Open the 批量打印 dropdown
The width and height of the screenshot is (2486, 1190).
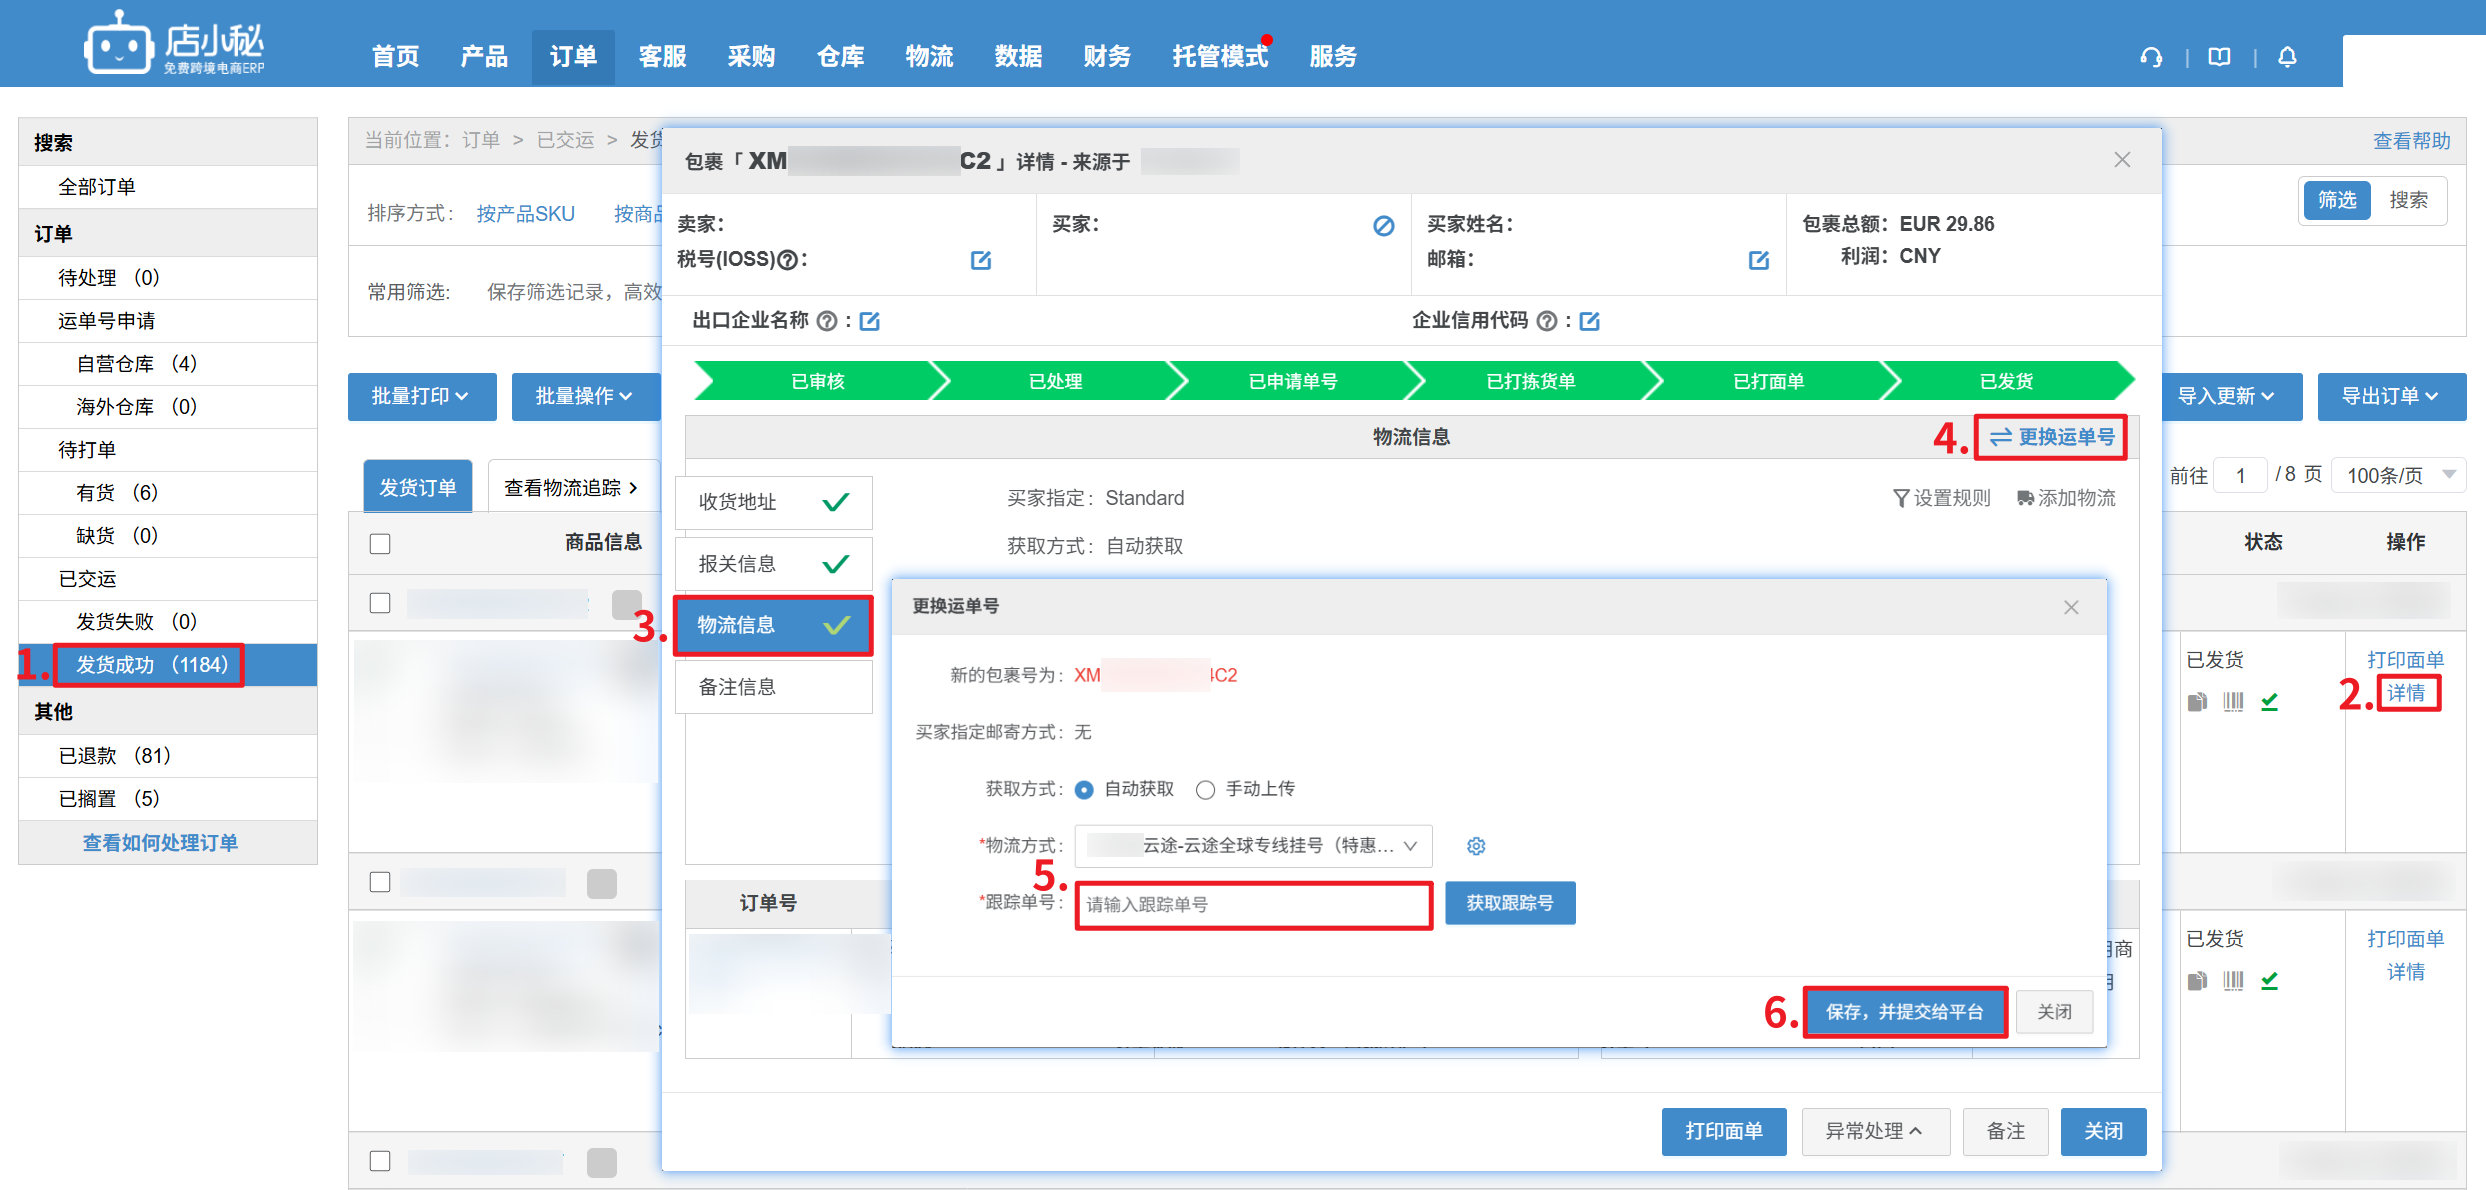click(x=421, y=397)
